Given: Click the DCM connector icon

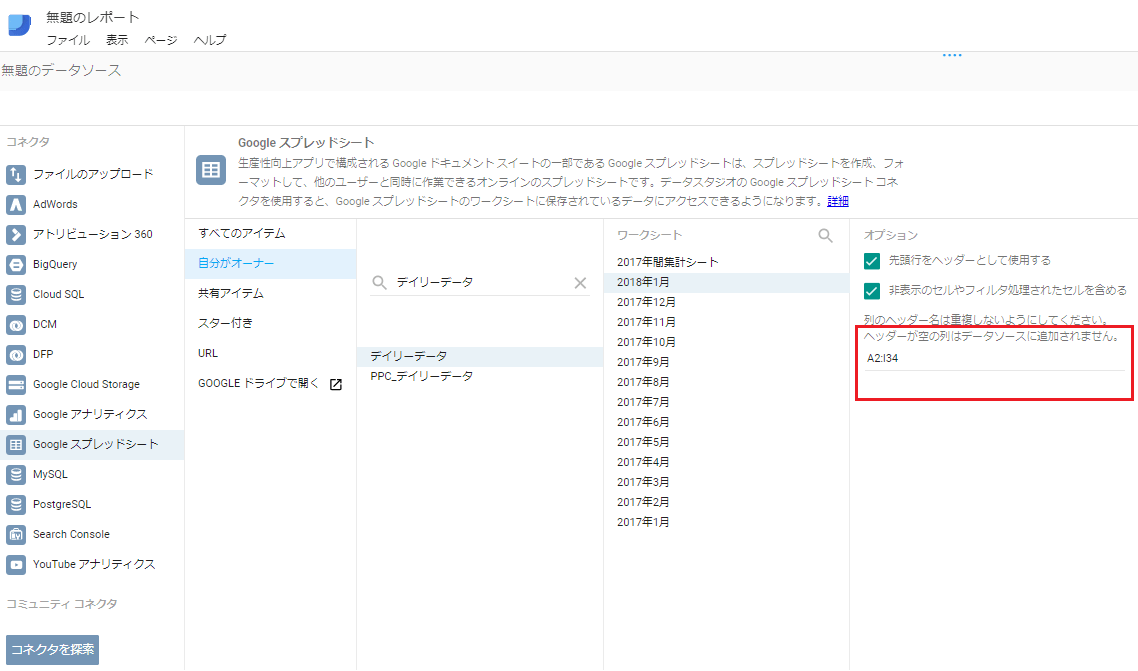Looking at the screenshot, I should click(16, 324).
